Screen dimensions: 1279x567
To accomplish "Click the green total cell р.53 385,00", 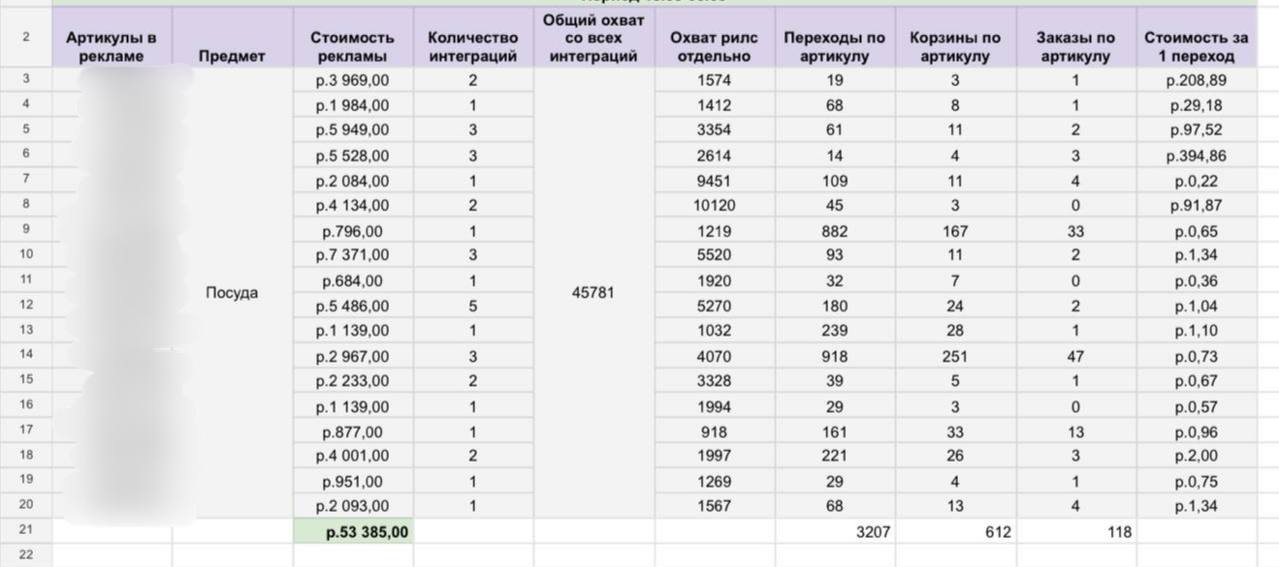I will (353, 532).
